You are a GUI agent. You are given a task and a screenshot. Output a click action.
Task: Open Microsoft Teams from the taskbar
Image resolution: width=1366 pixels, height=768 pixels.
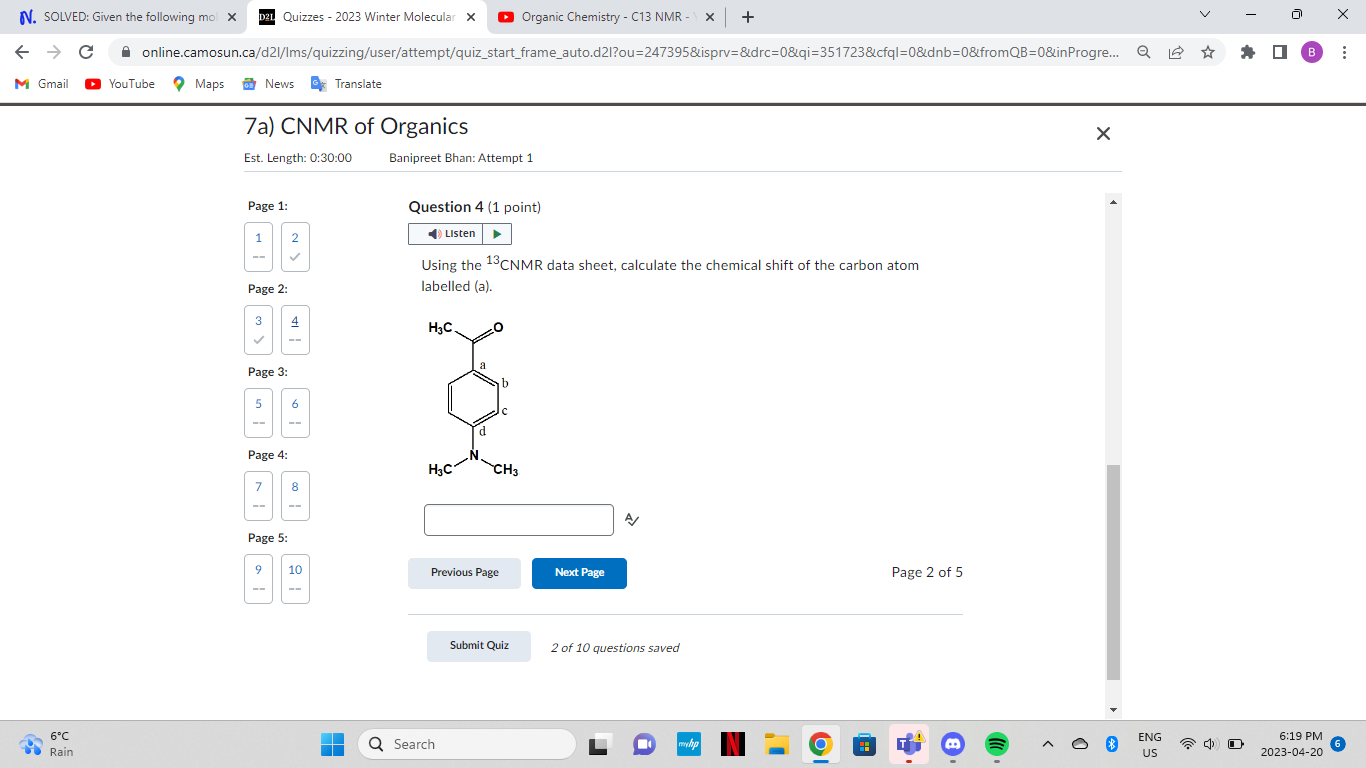click(x=908, y=744)
